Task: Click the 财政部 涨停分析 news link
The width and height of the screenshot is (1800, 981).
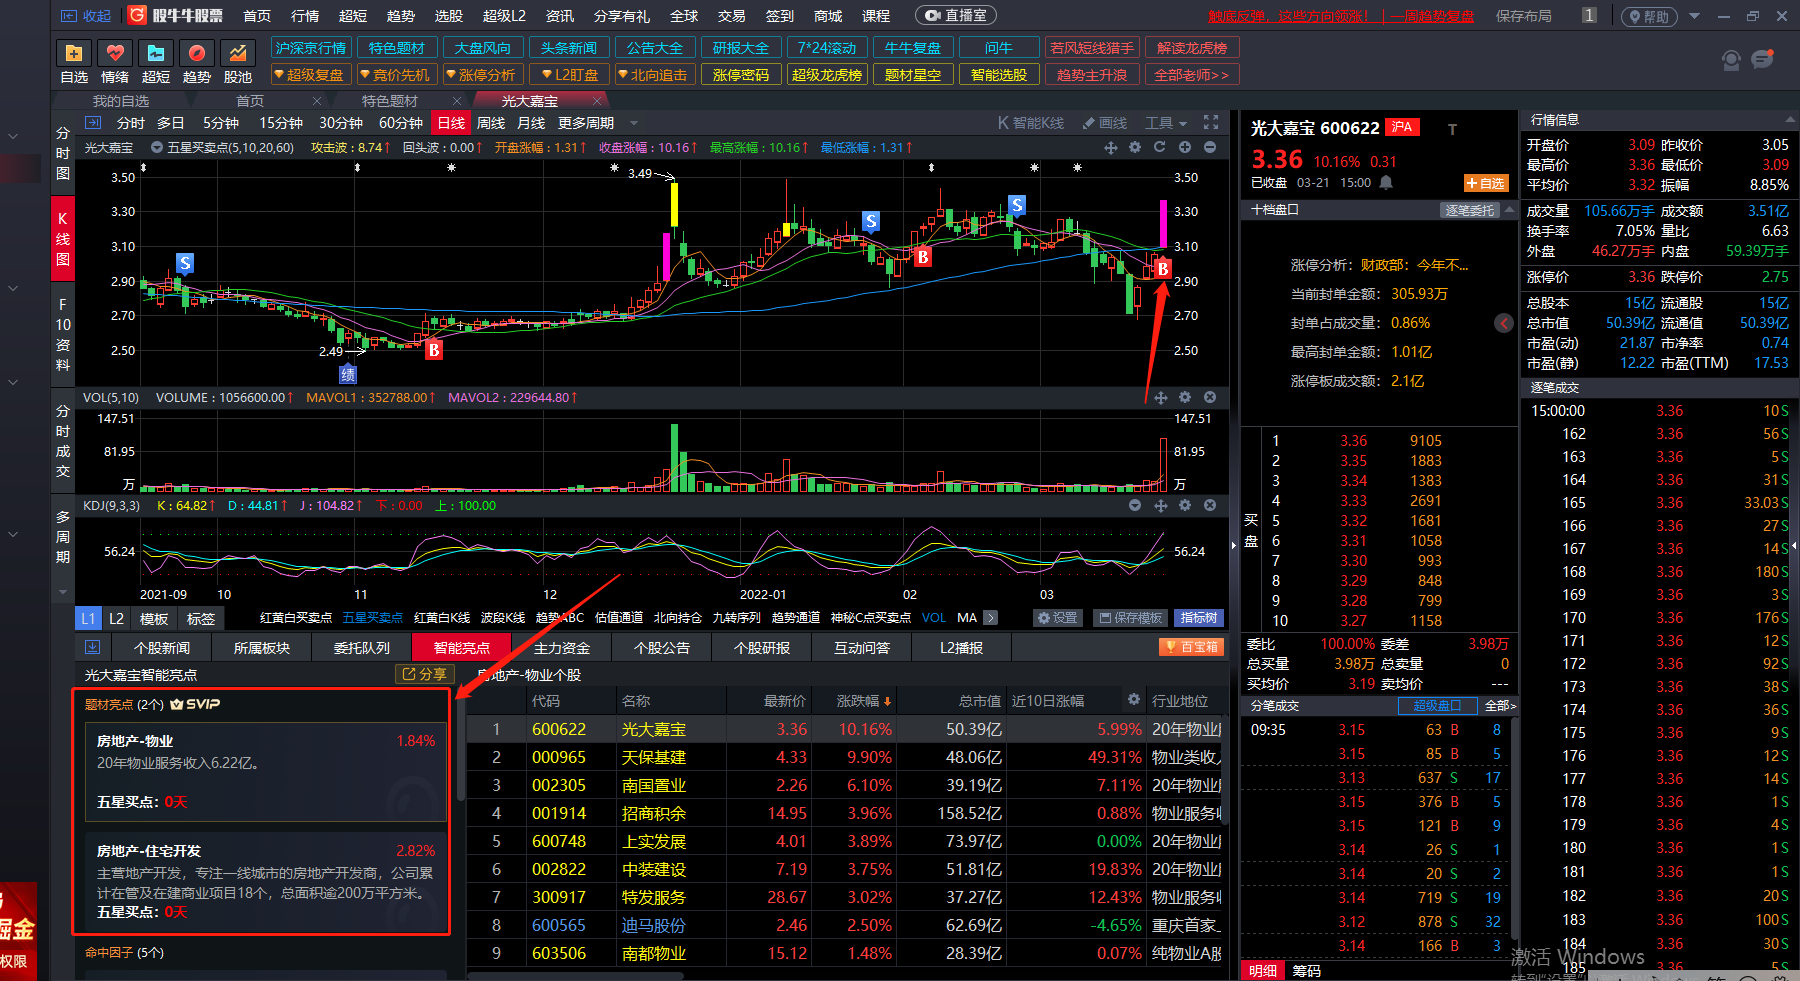Action: coord(1414,265)
